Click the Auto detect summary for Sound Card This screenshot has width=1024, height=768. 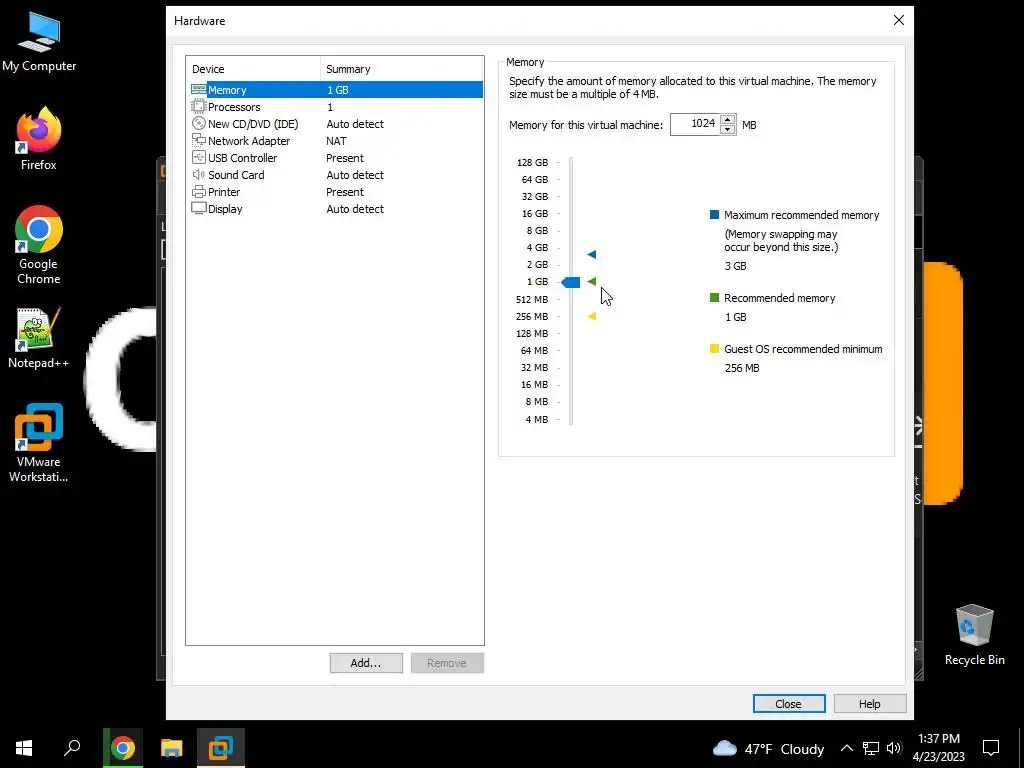tap(355, 174)
